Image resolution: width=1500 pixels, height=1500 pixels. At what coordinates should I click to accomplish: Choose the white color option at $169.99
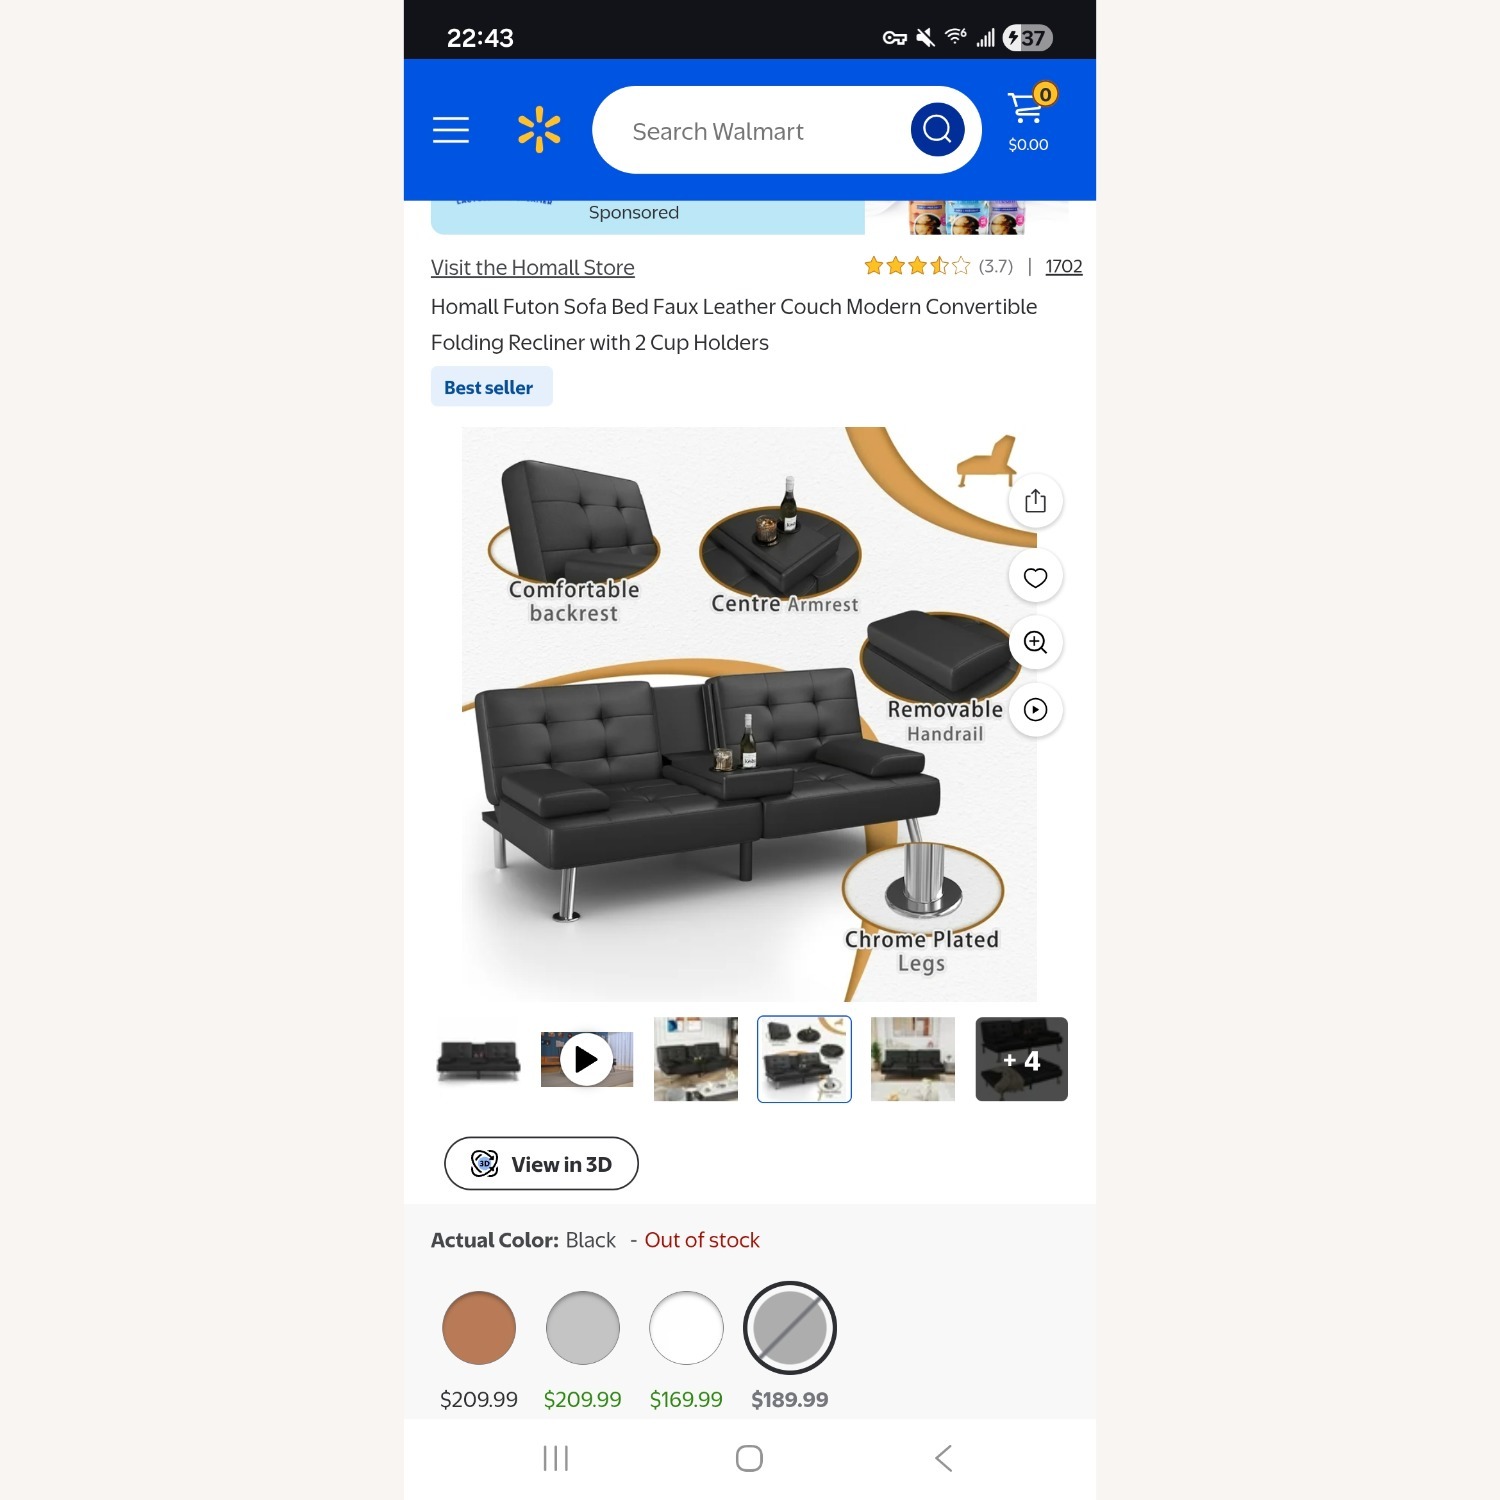[x=686, y=1328]
